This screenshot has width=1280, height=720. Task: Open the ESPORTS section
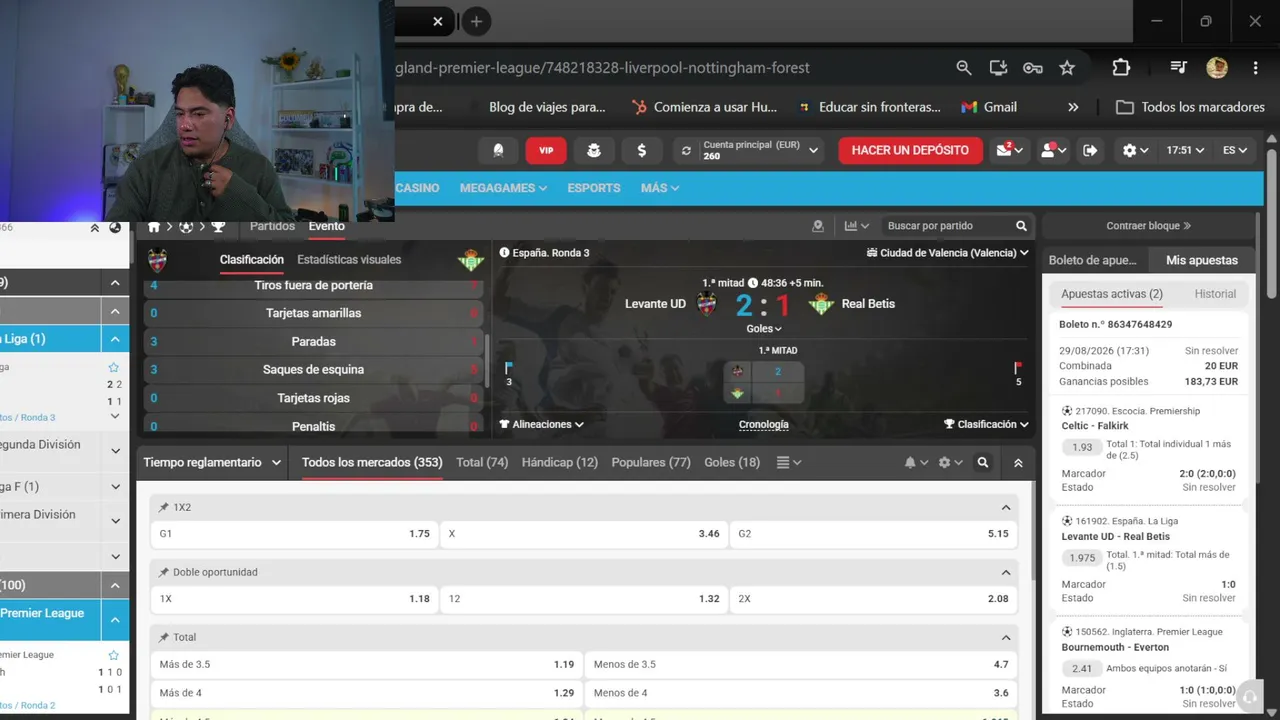pos(594,188)
